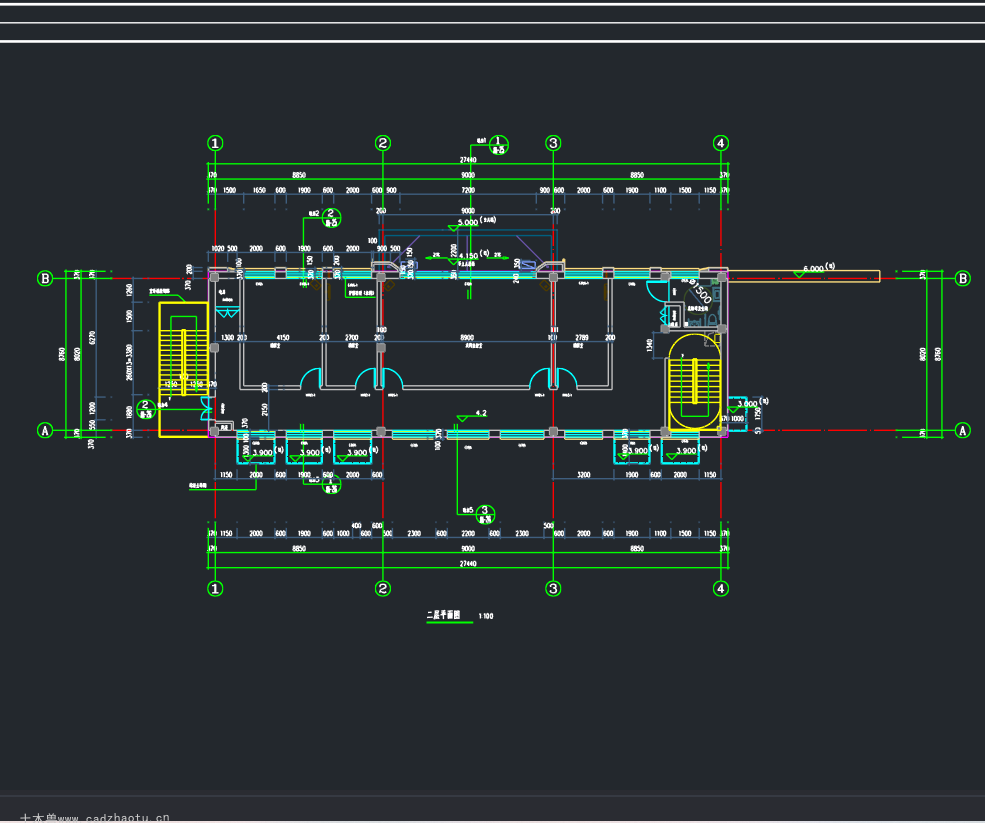The image size is (985, 823).
Task: Click the 4.150 elevation label
Action: [468, 256]
